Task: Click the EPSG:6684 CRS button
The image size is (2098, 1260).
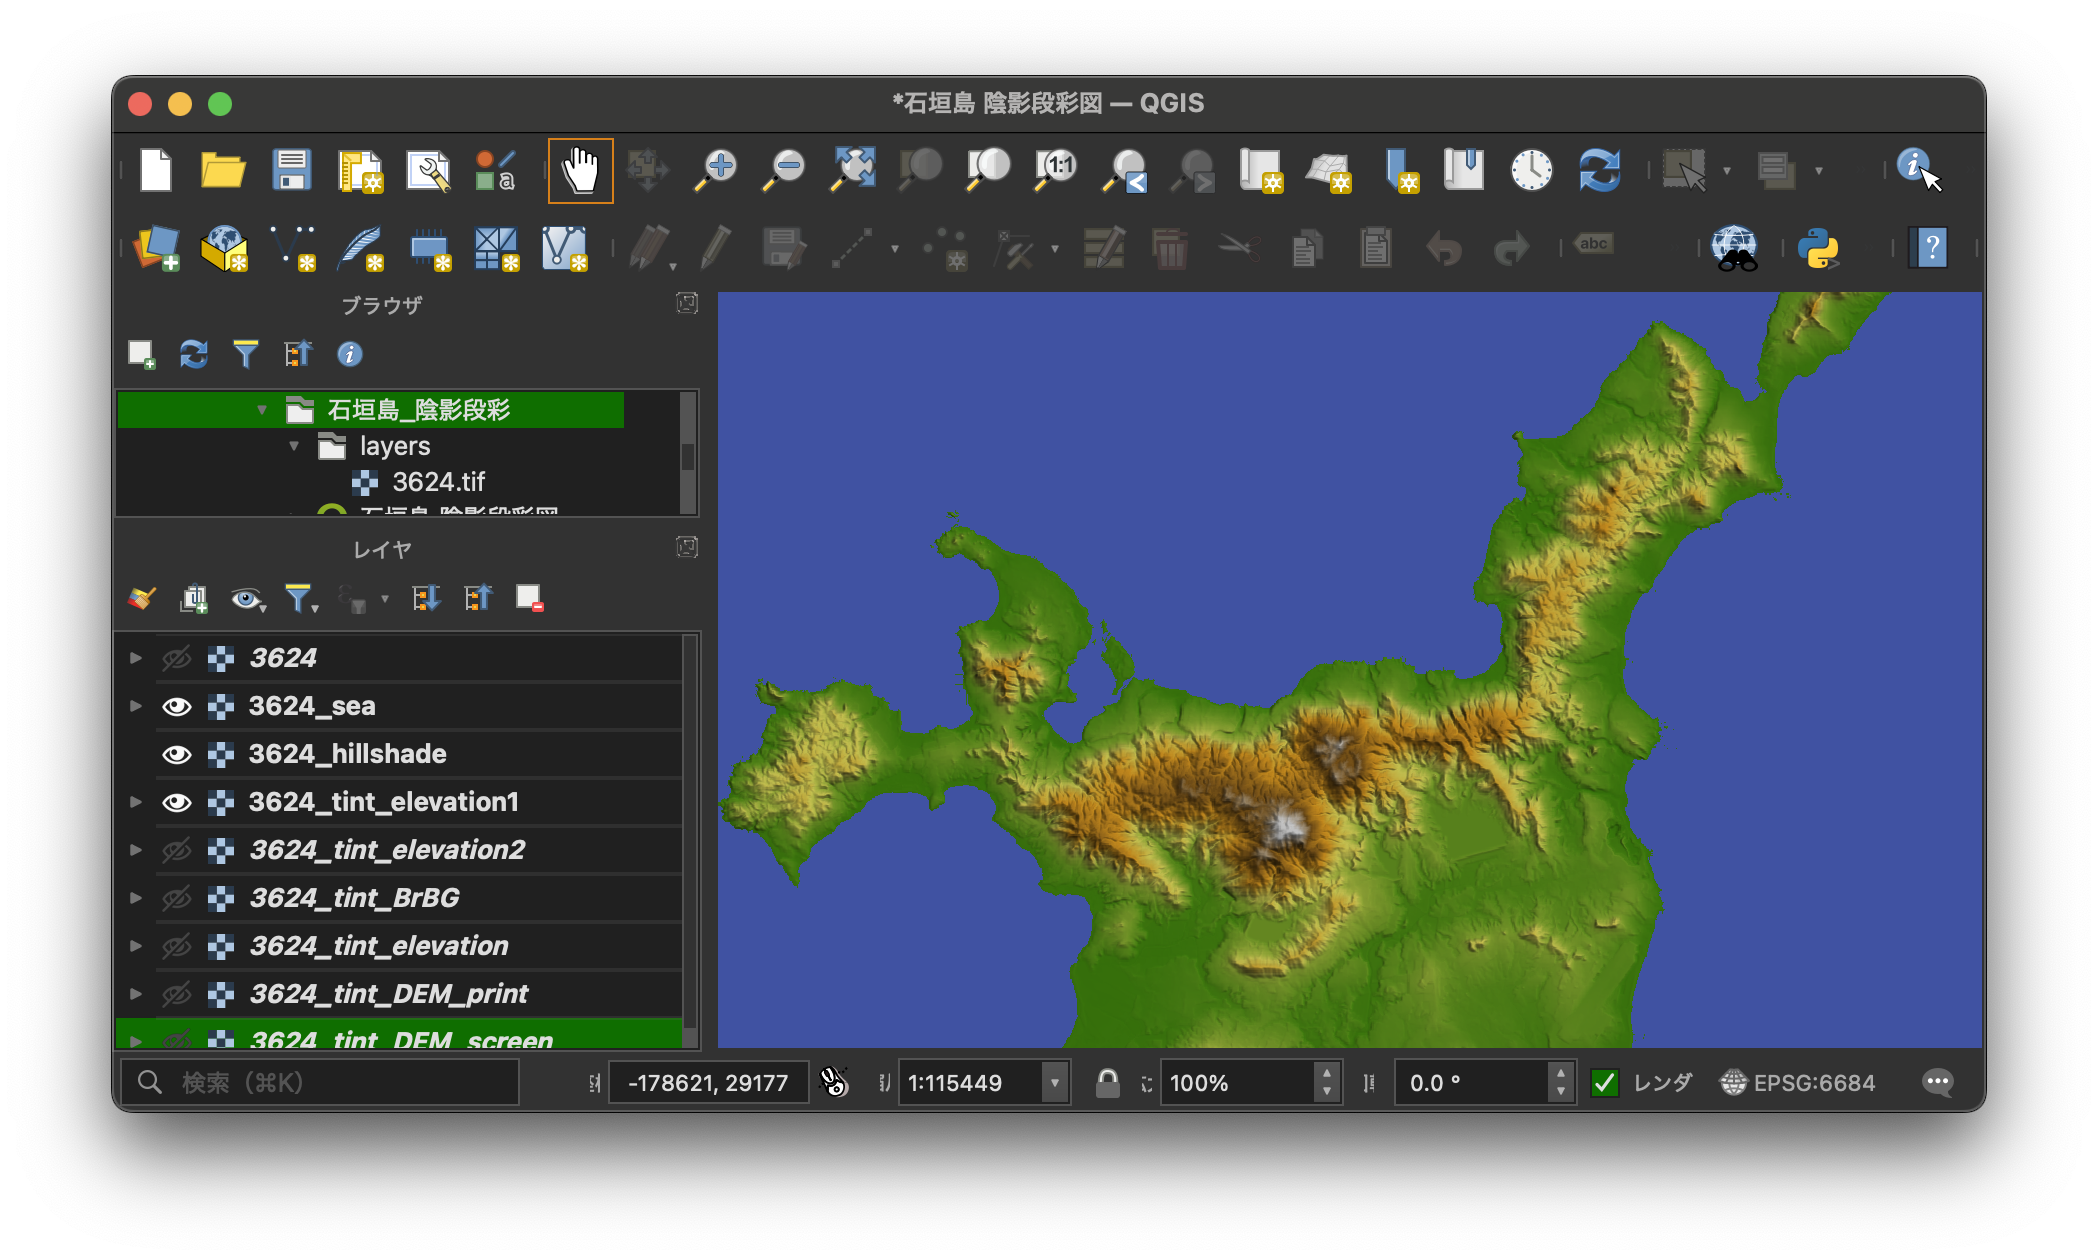Action: [x=1798, y=1083]
